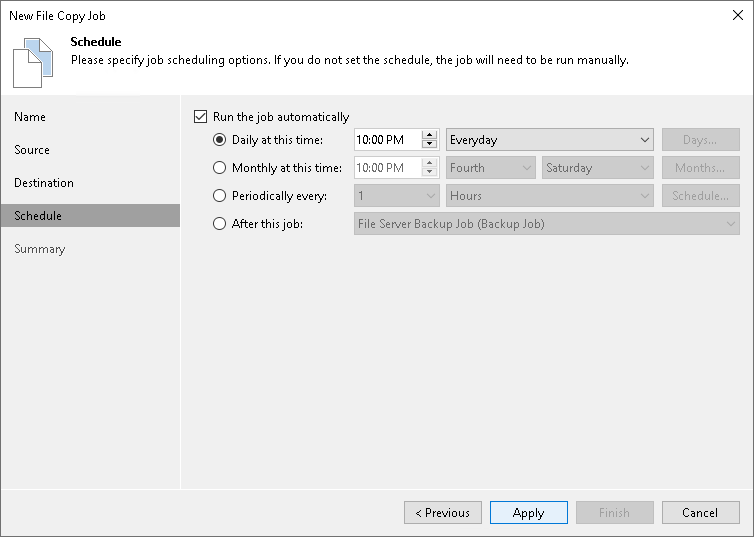Click the file copy documents icon

pos(33,63)
